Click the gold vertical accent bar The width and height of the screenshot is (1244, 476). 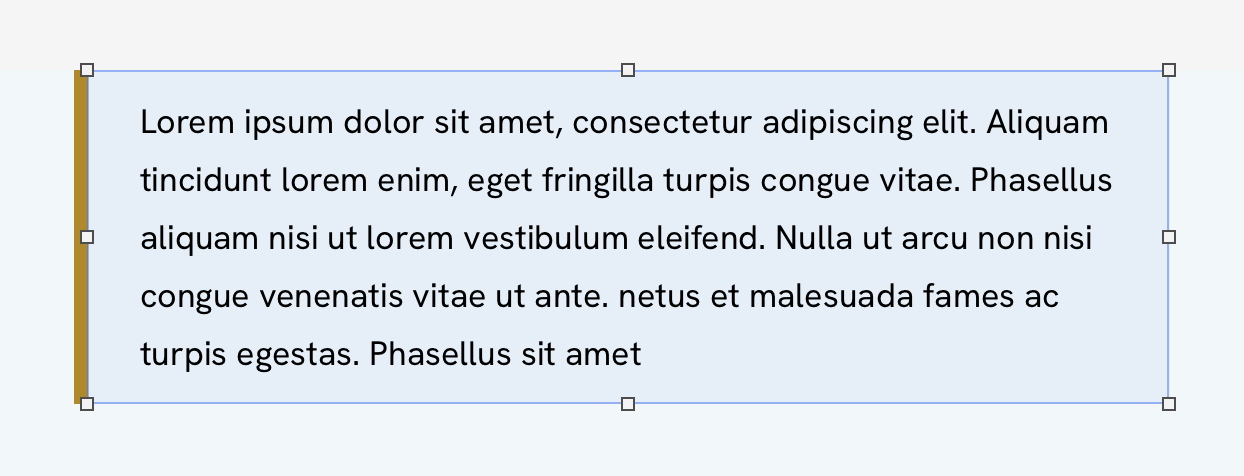point(81,237)
